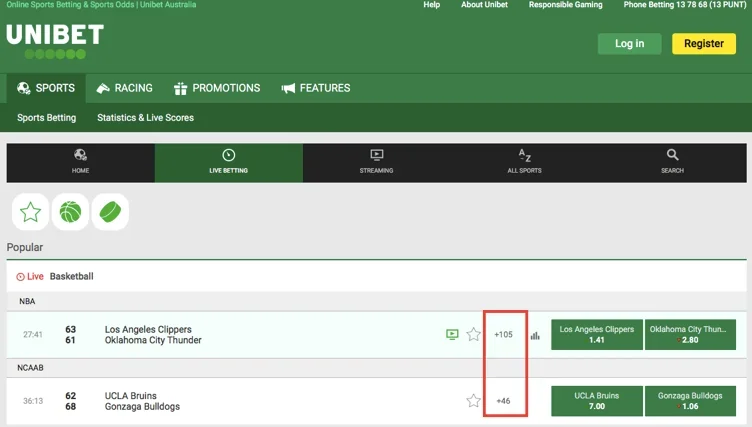Switch to the Live Betting tab
752x427 pixels.
click(229, 163)
